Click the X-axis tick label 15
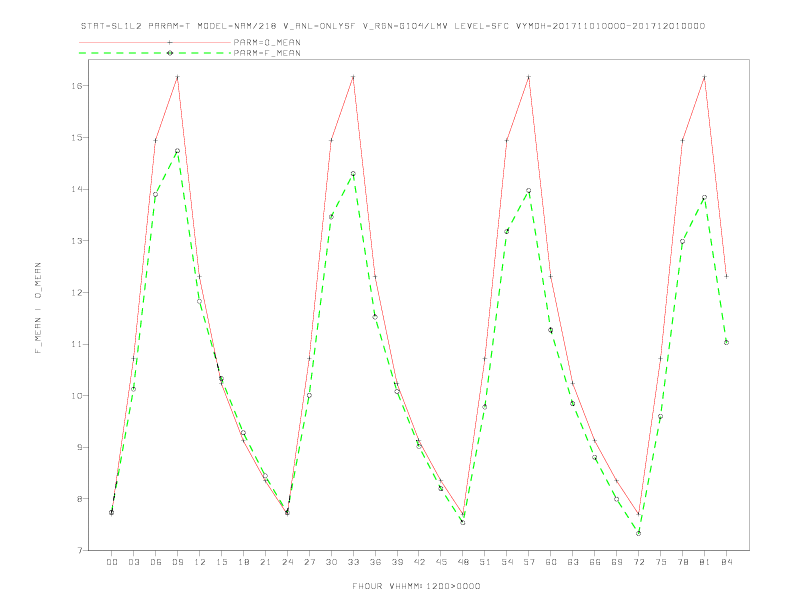 coord(221,562)
